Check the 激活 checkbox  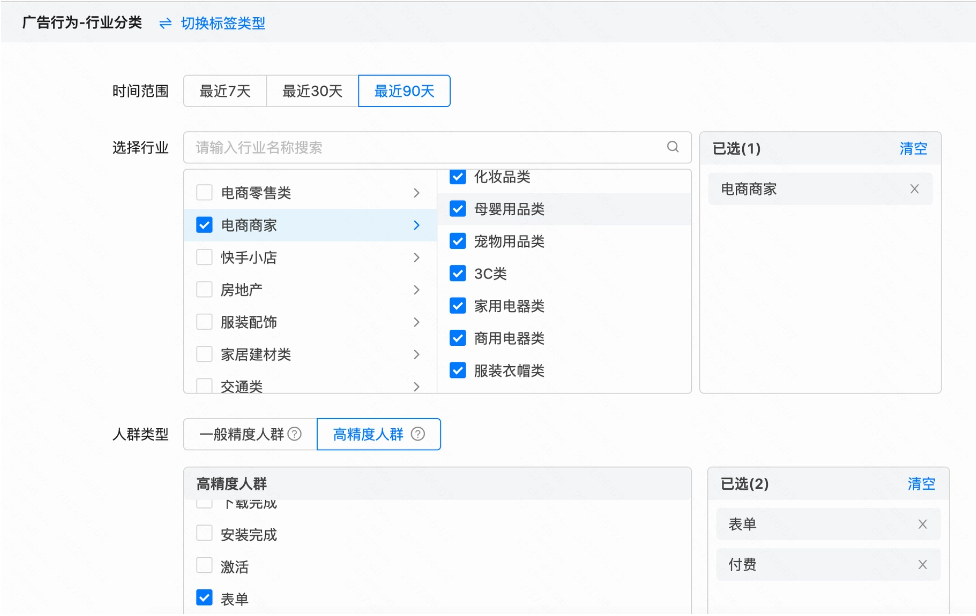point(204,563)
